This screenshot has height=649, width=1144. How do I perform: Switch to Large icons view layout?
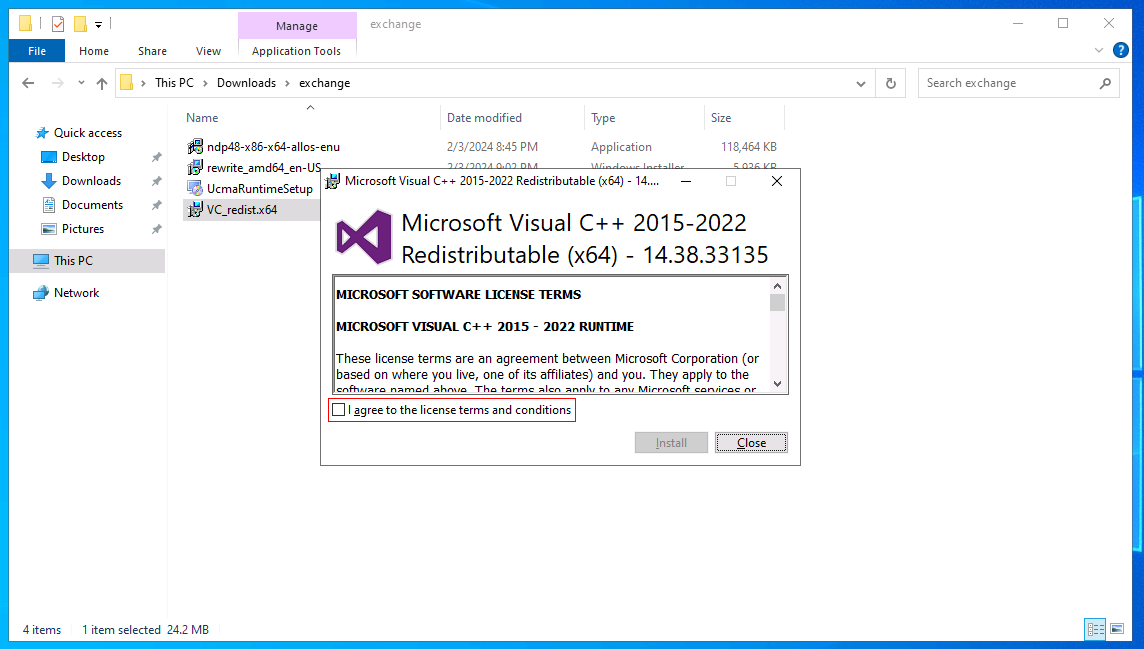click(x=1117, y=629)
